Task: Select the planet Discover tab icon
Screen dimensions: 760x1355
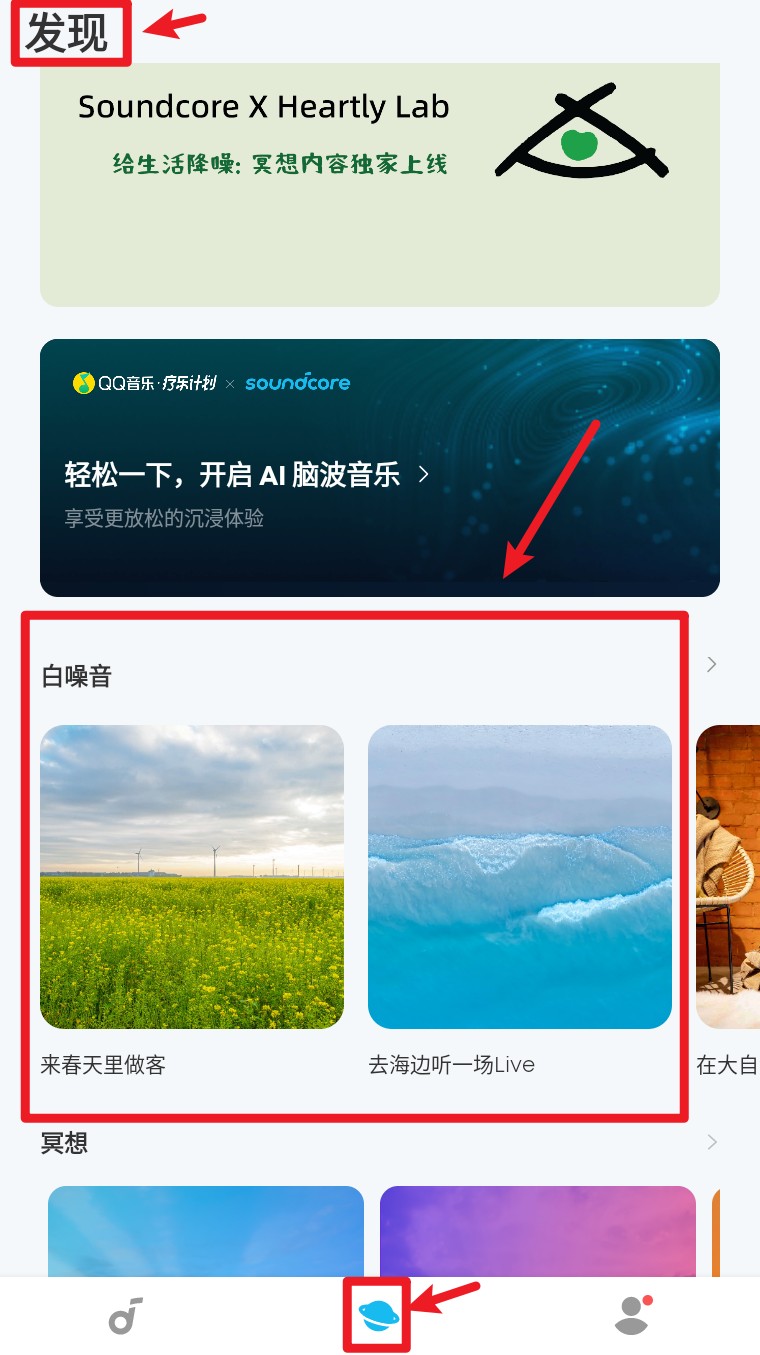Action: point(379,1316)
